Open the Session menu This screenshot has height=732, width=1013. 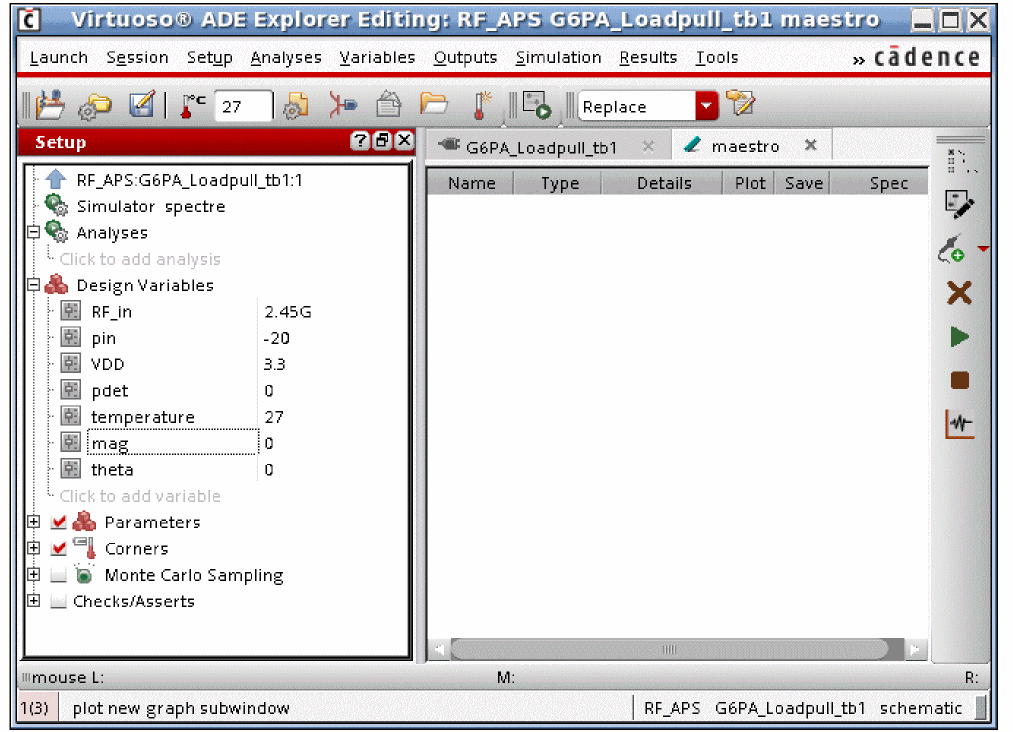[x=137, y=58]
